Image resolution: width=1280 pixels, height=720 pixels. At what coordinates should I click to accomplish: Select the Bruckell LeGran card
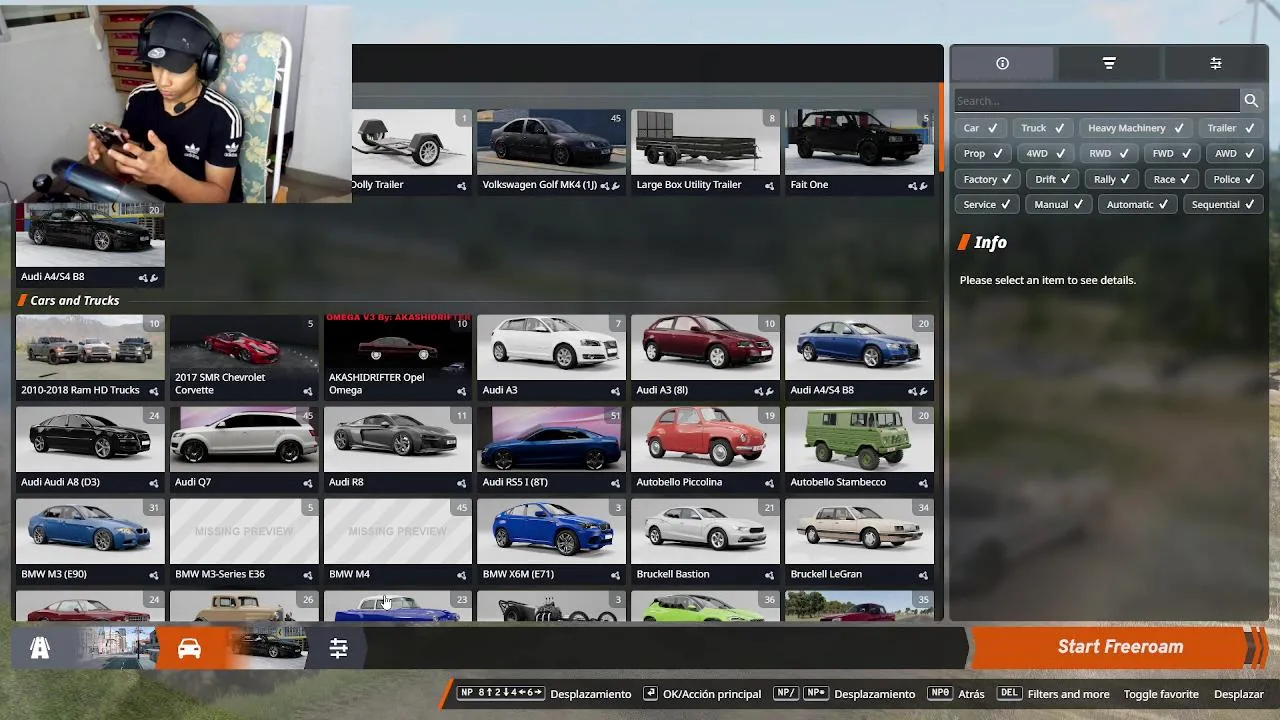(x=859, y=541)
